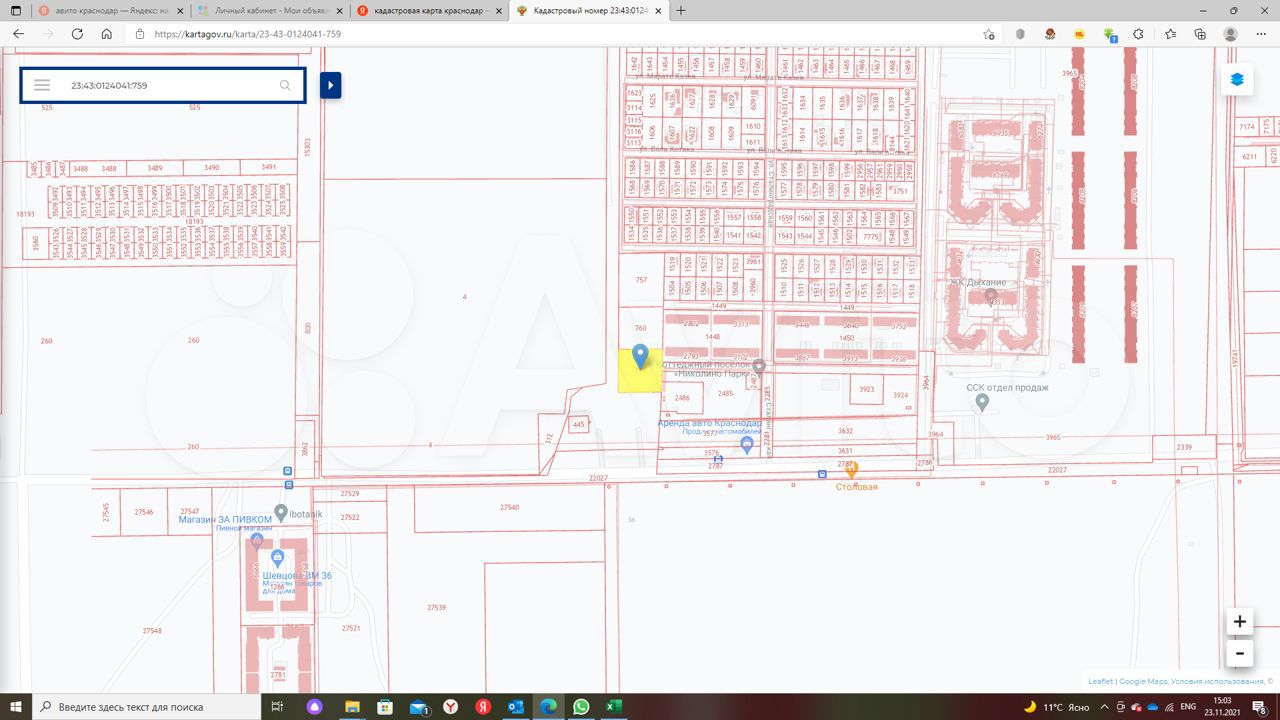Click the blue marker on yellow parcel

(640, 355)
